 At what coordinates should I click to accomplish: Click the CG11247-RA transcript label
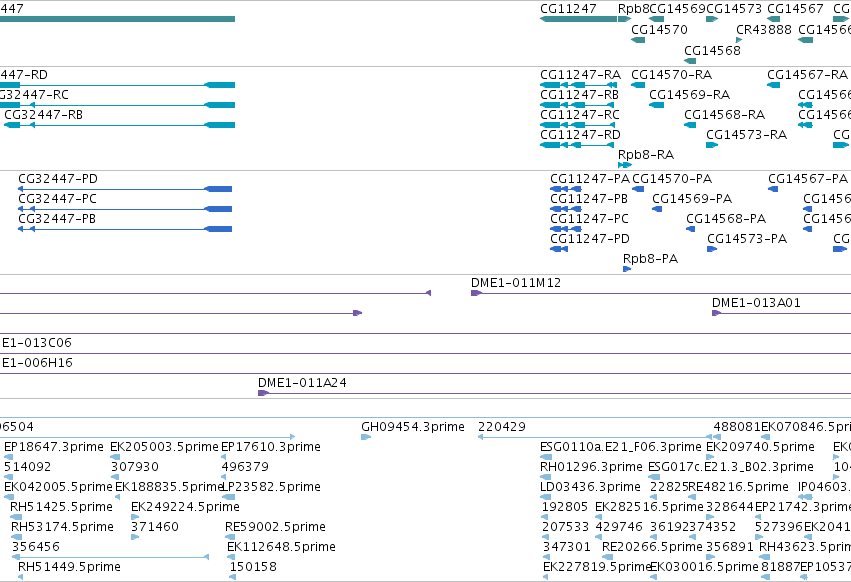(x=580, y=74)
